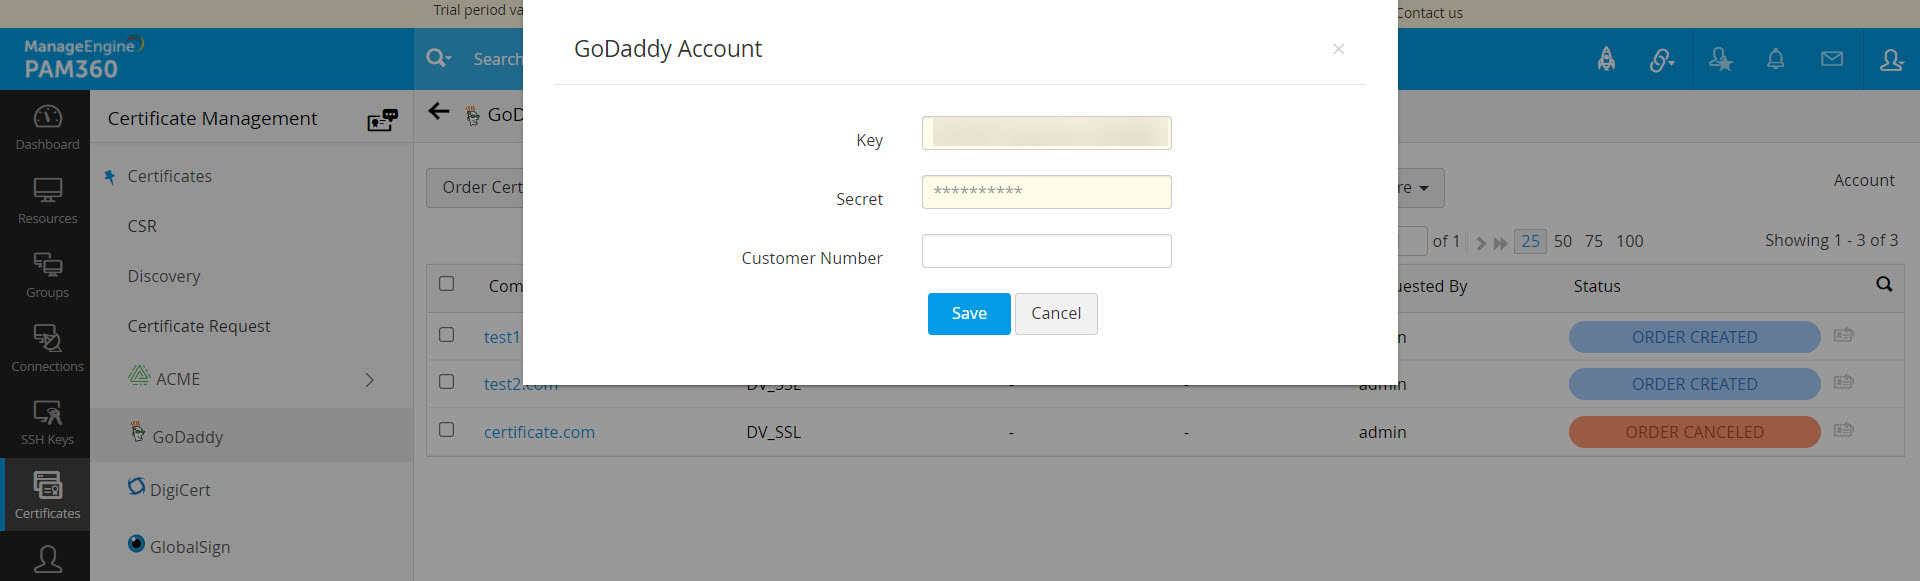Open Dashboard from left sidebar

pos(47,127)
